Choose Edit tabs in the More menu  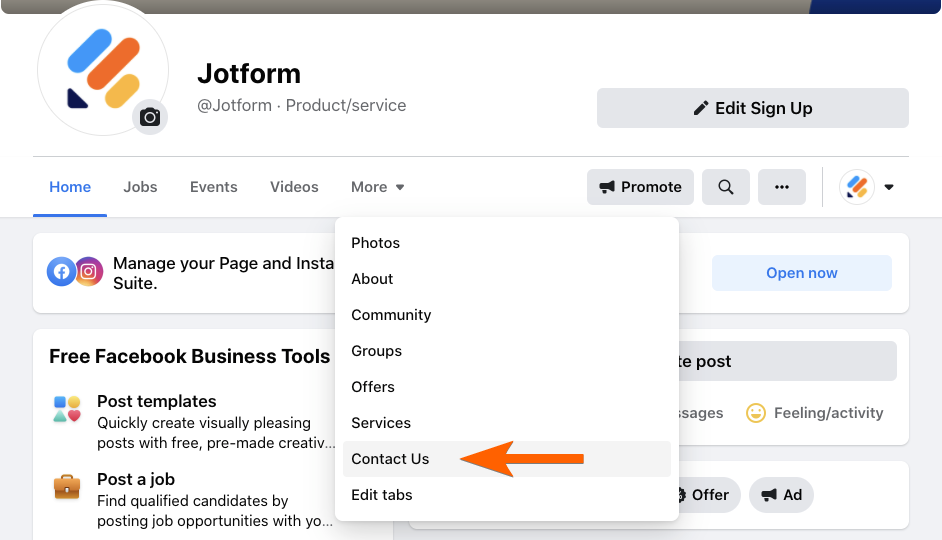(382, 495)
